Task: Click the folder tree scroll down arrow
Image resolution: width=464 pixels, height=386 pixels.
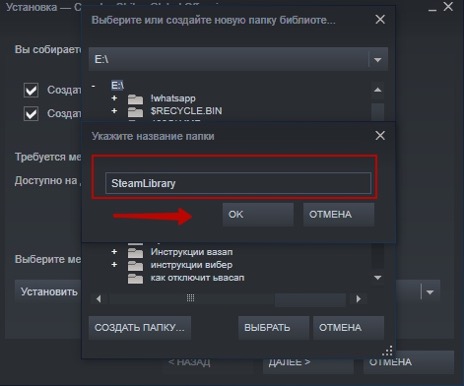Action: coord(378,278)
